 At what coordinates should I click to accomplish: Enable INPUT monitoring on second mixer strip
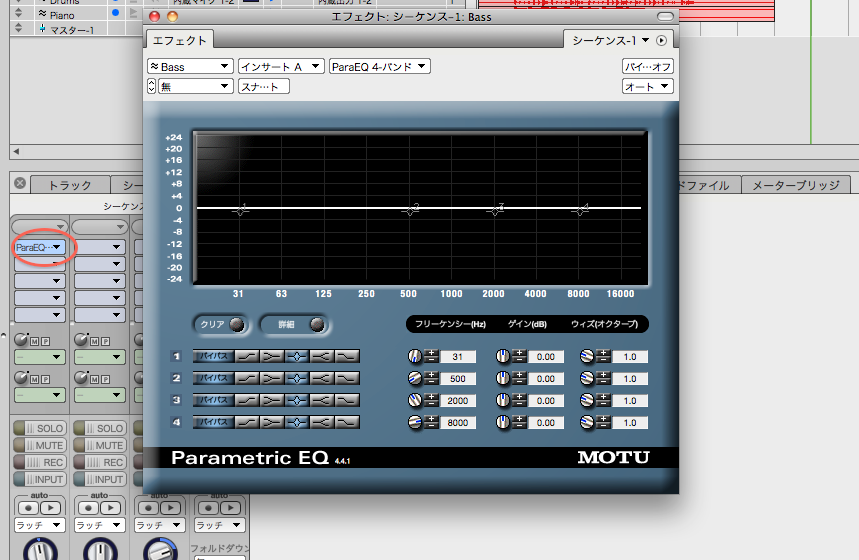(x=100, y=479)
